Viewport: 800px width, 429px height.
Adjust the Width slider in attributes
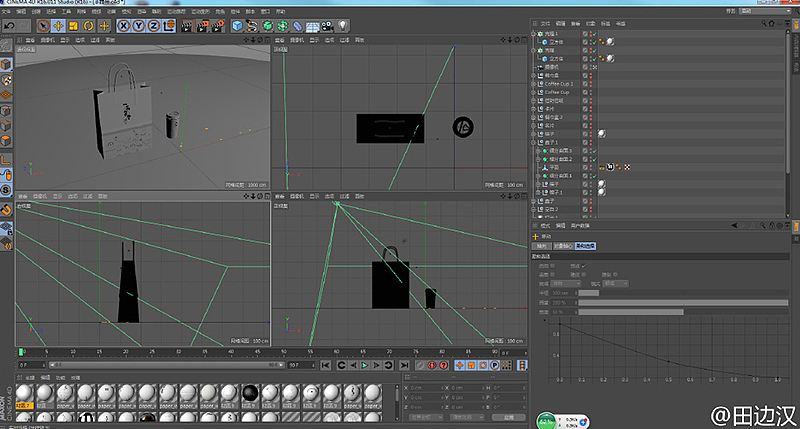[683, 312]
